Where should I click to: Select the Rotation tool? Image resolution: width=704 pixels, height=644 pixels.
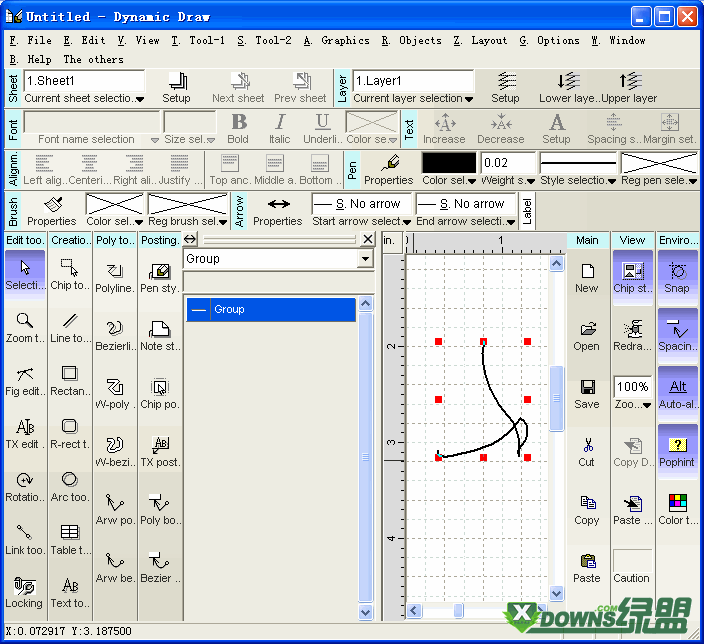point(25,487)
